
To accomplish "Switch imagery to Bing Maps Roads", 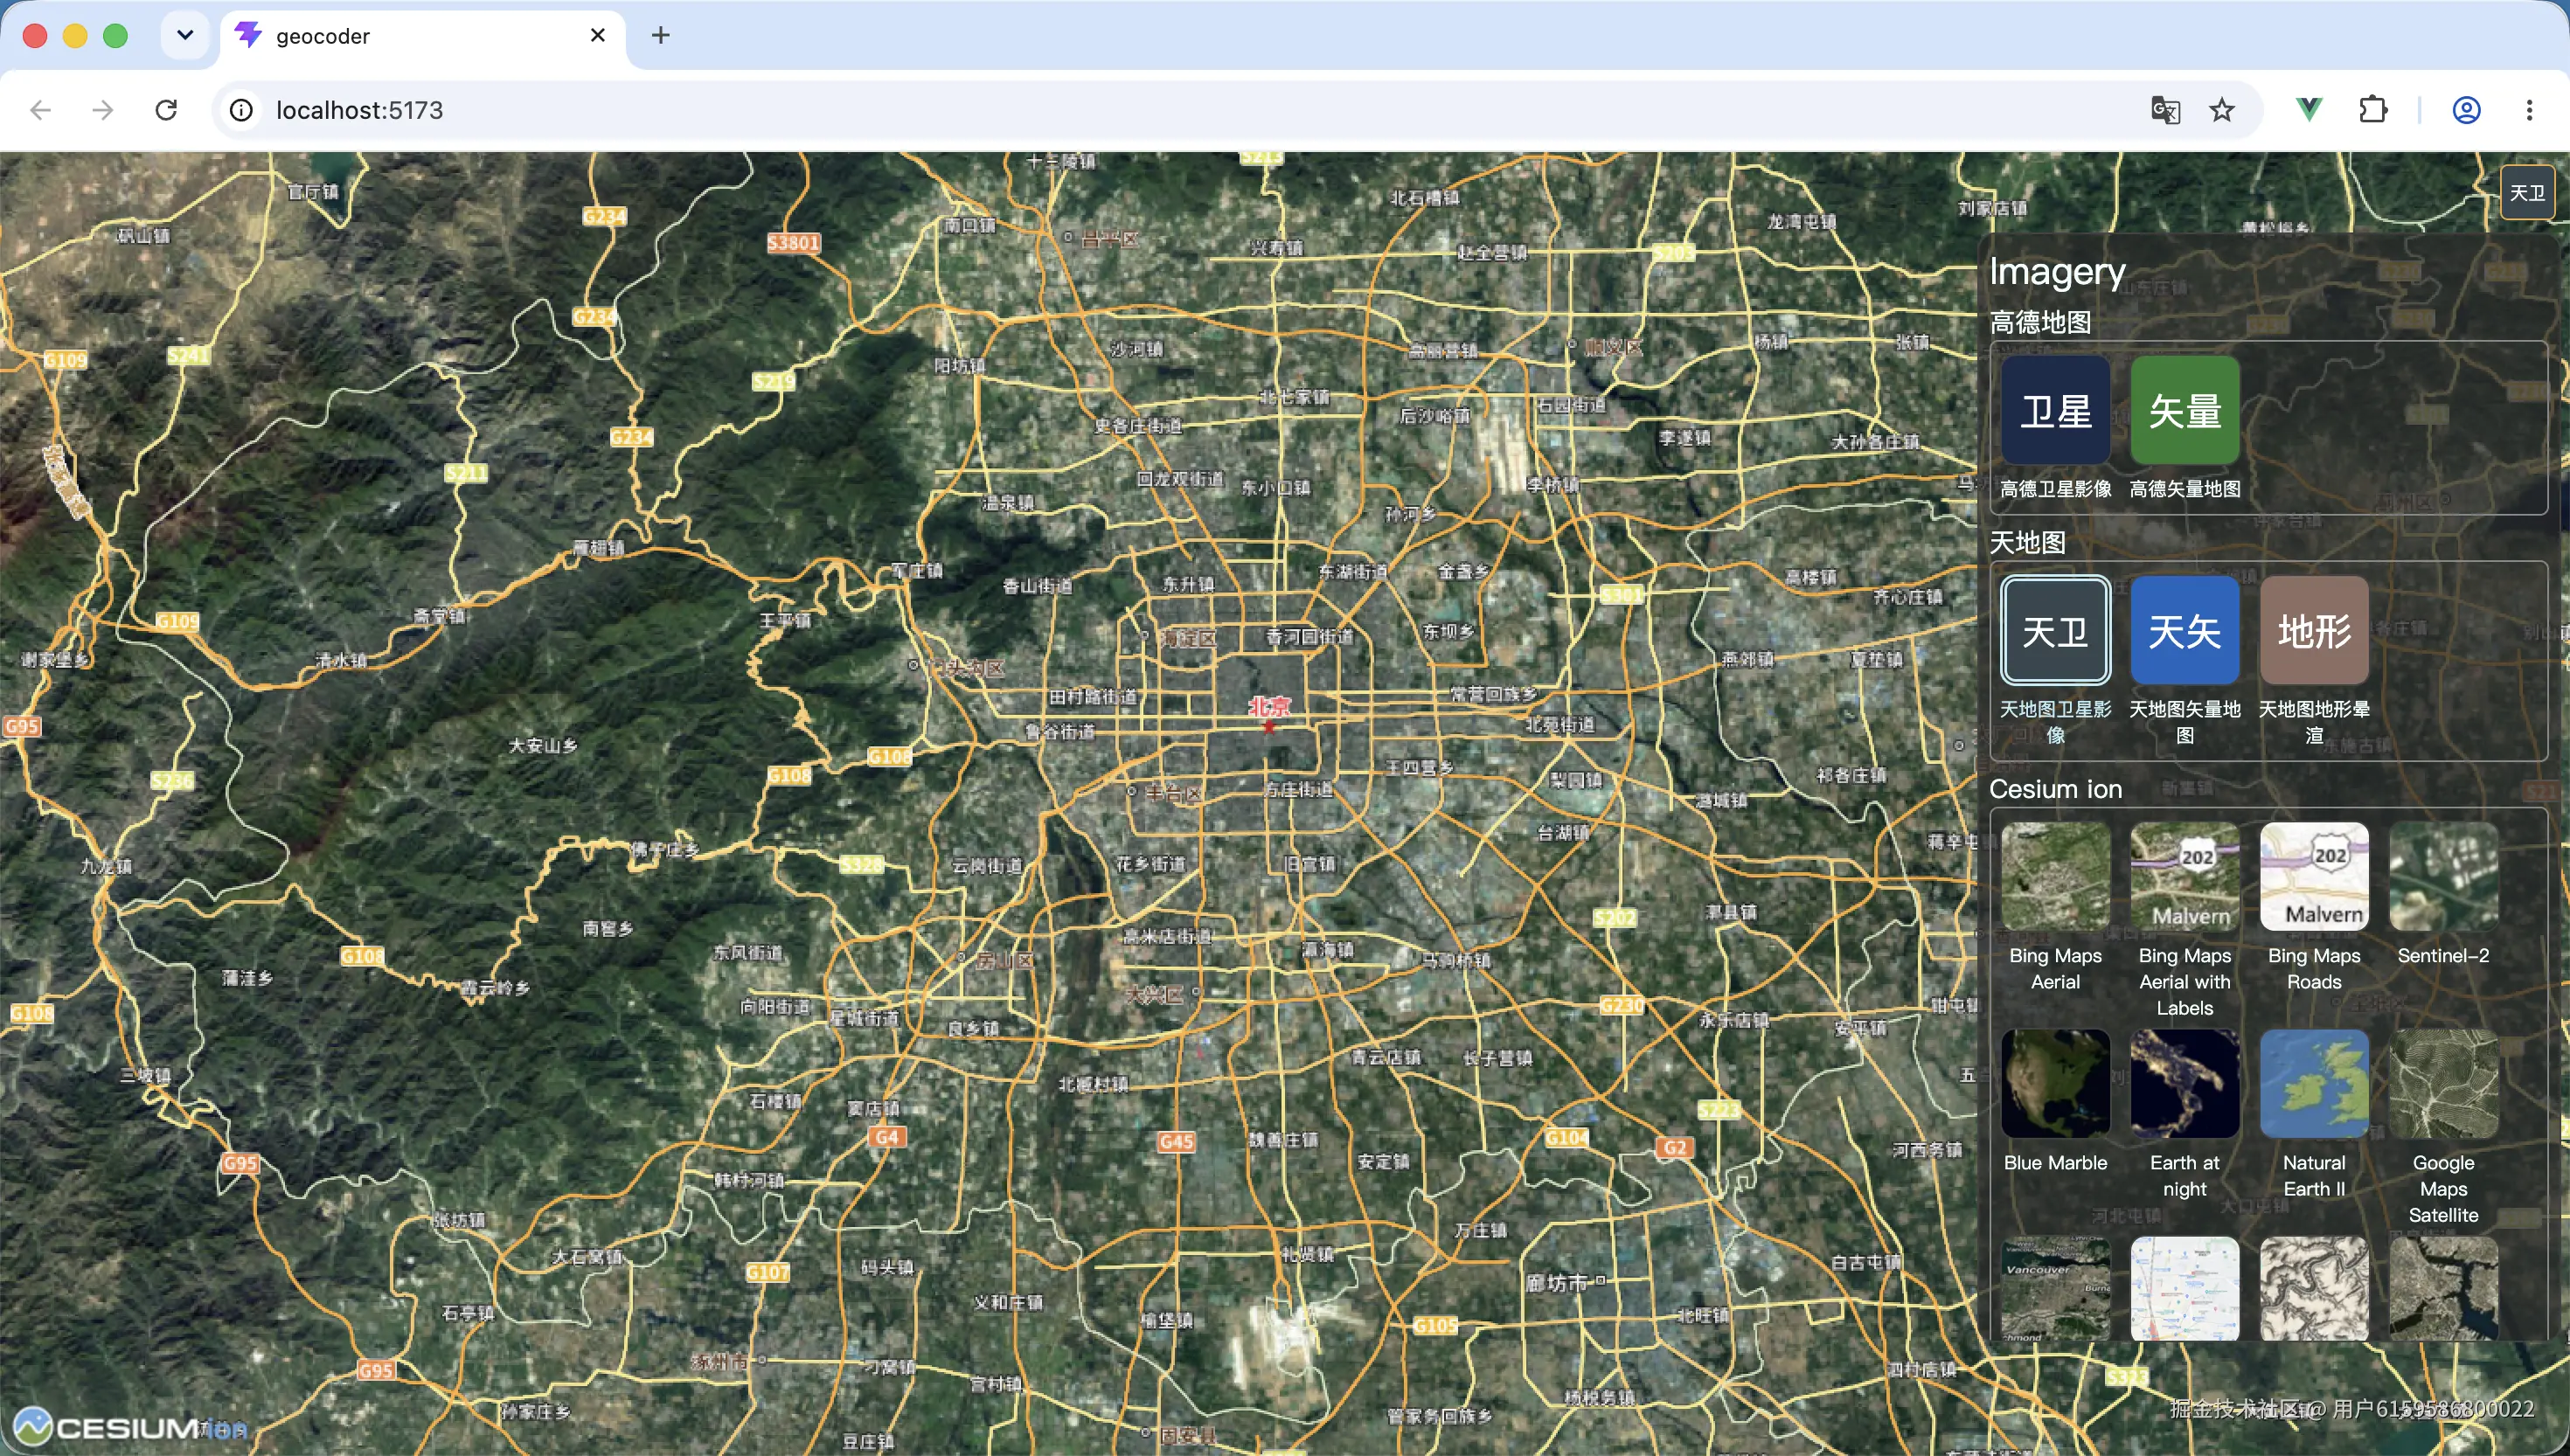I will (2314, 877).
